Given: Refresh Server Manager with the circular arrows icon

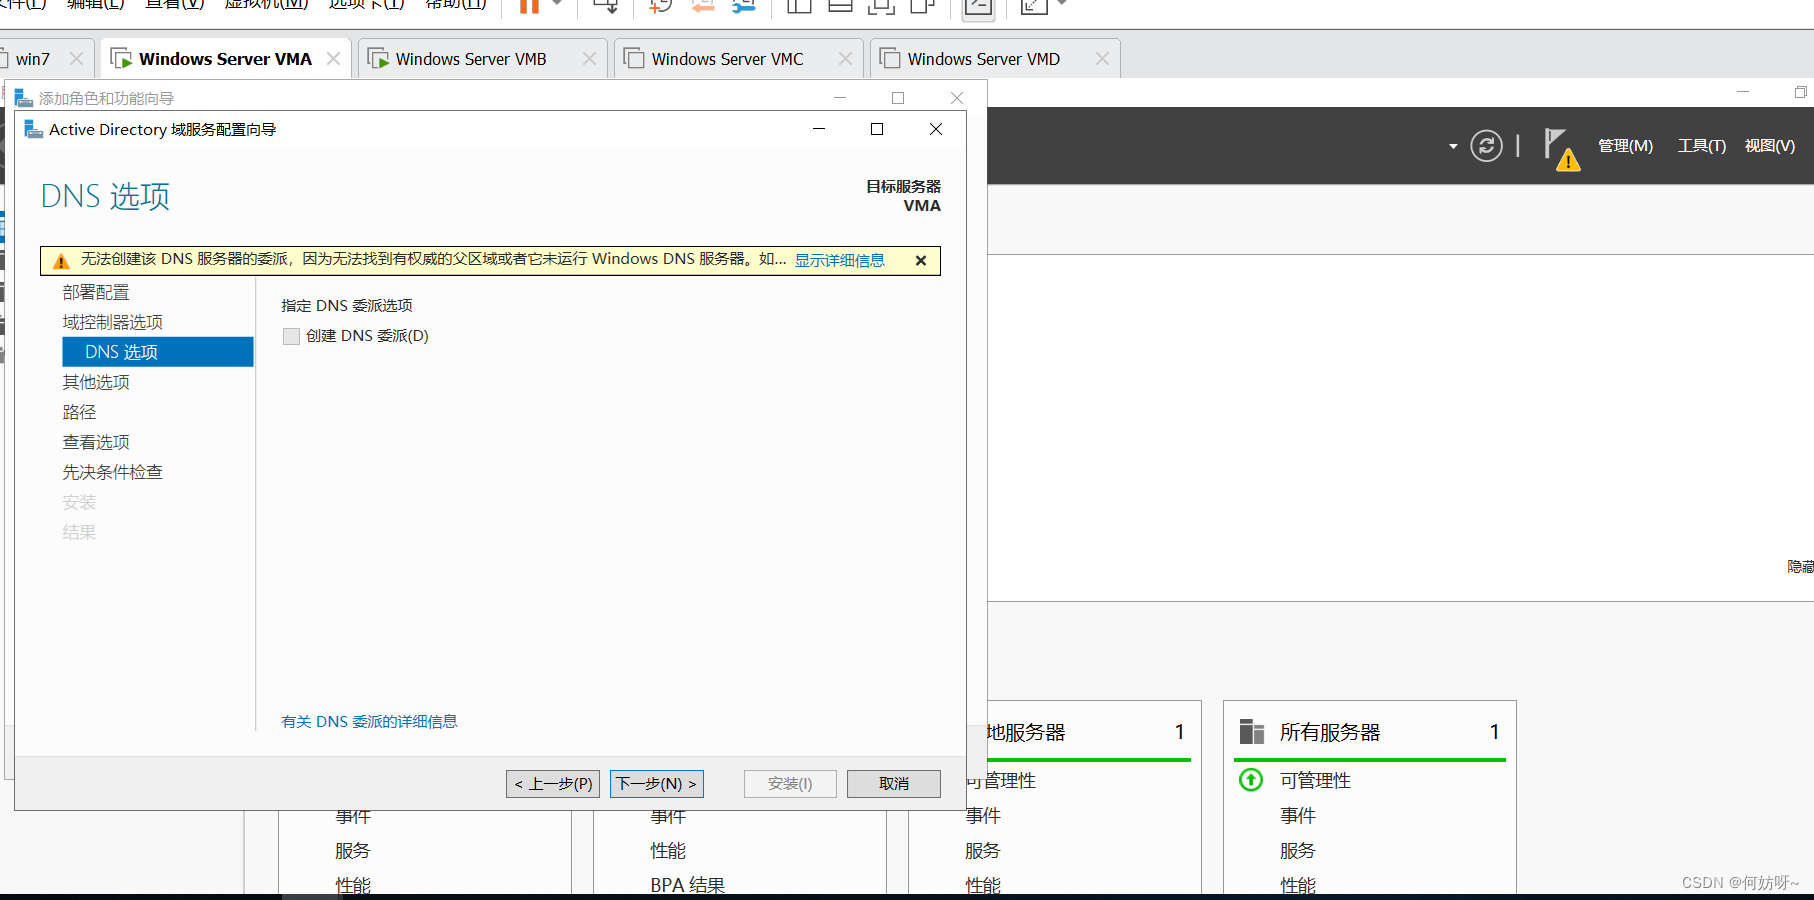Looking at the screenshot, I should coord(1486,146).
